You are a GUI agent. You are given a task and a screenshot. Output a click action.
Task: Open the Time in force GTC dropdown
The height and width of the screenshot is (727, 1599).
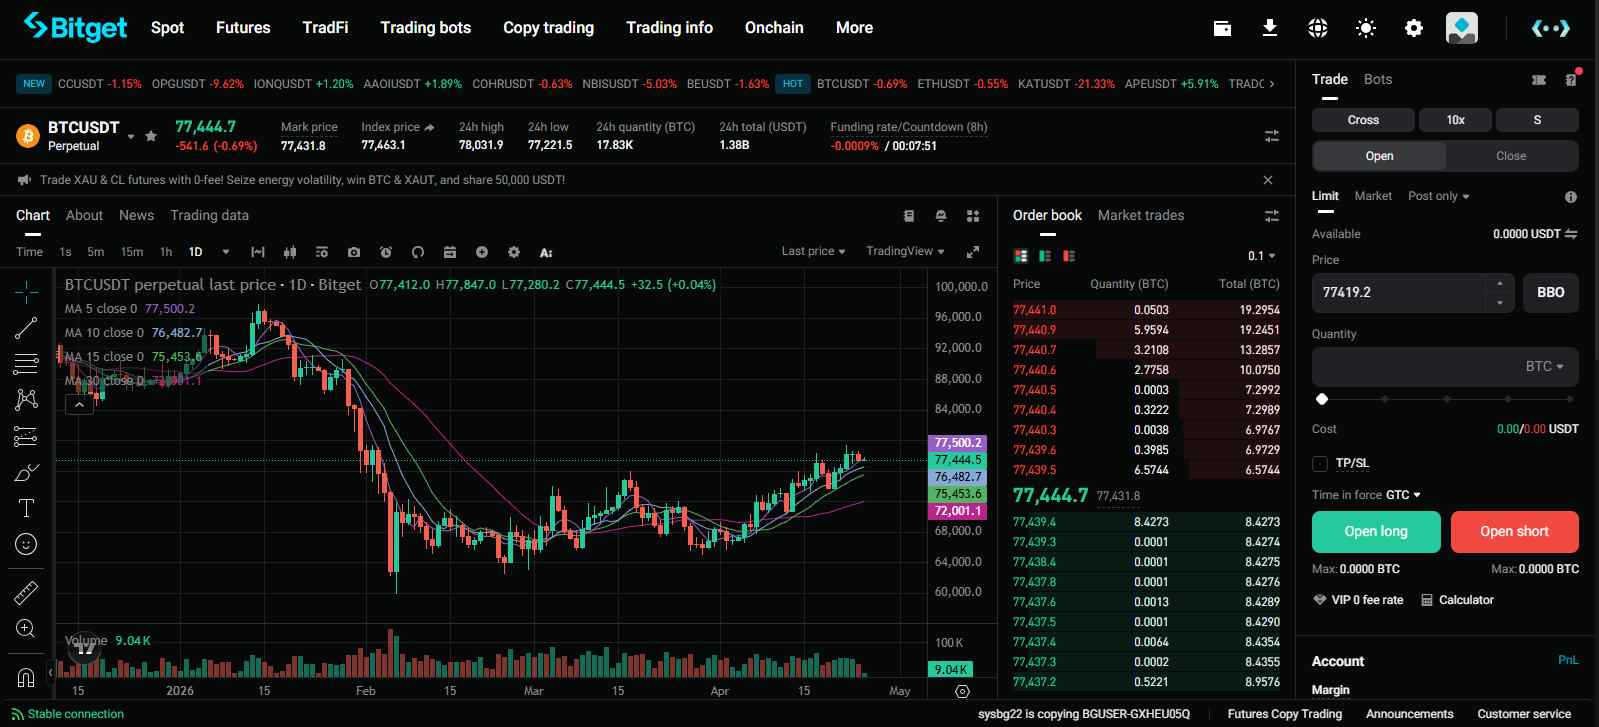tap(1403, 495)
